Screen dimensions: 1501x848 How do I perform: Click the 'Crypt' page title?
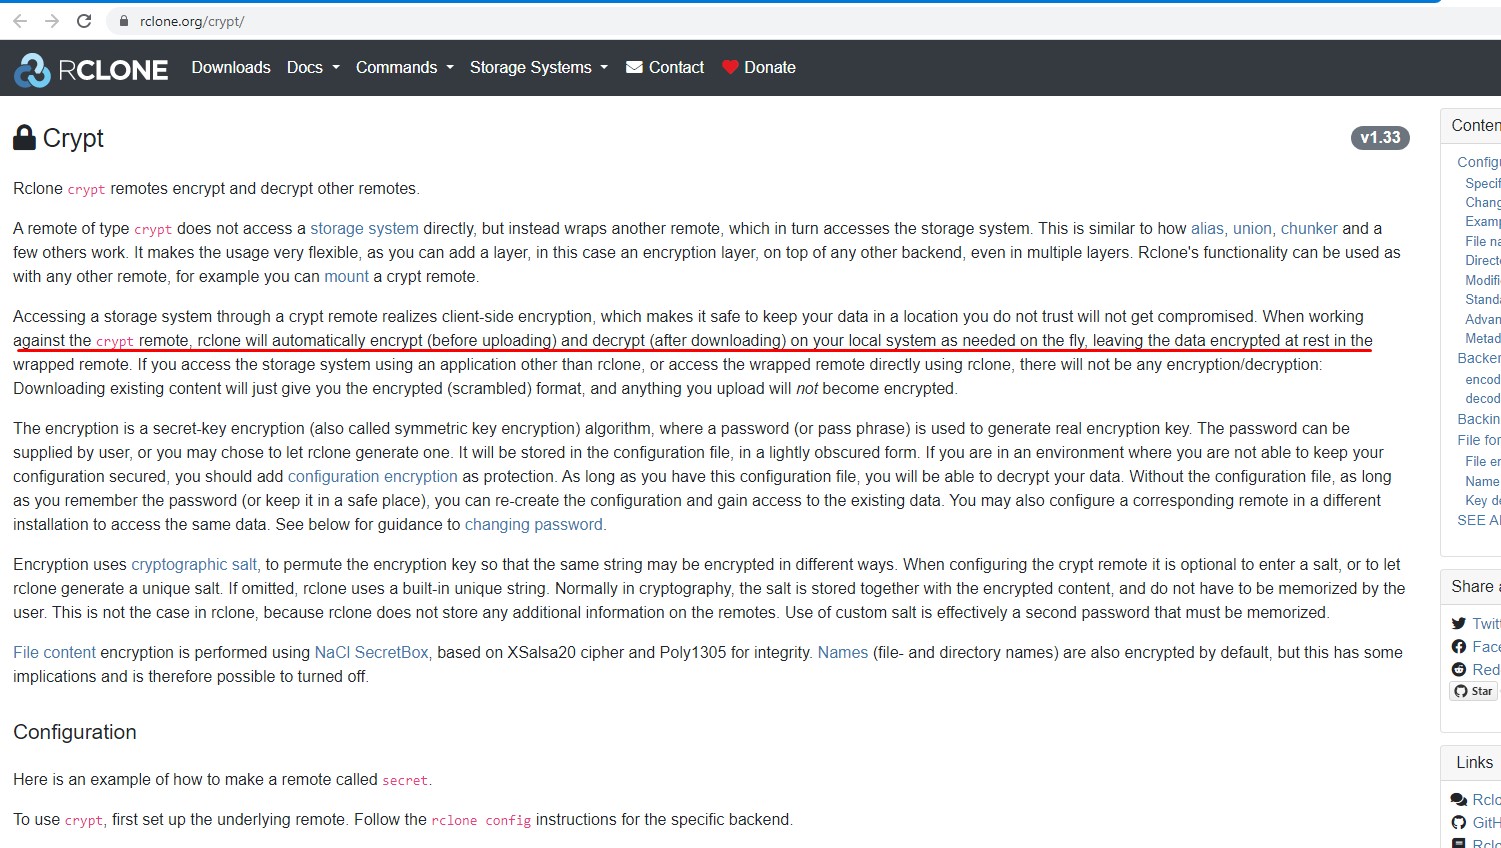pyautogui.click(x=73, y=138)
